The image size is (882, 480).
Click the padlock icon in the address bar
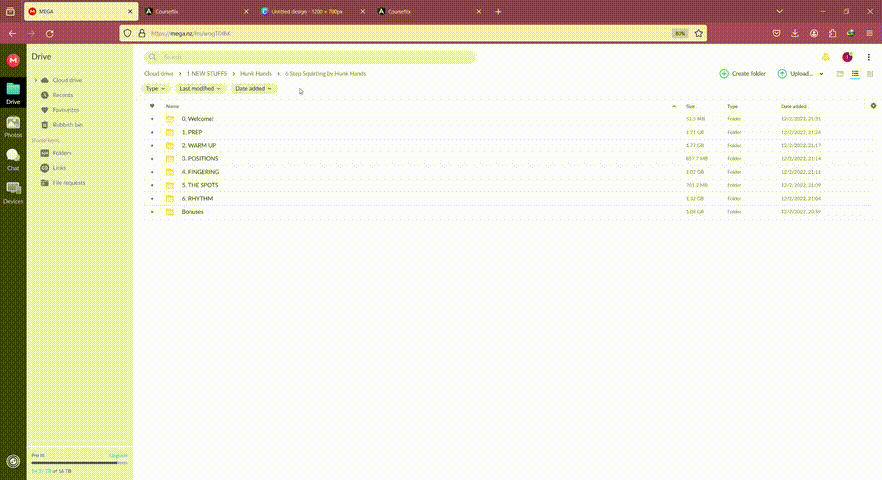142,33
